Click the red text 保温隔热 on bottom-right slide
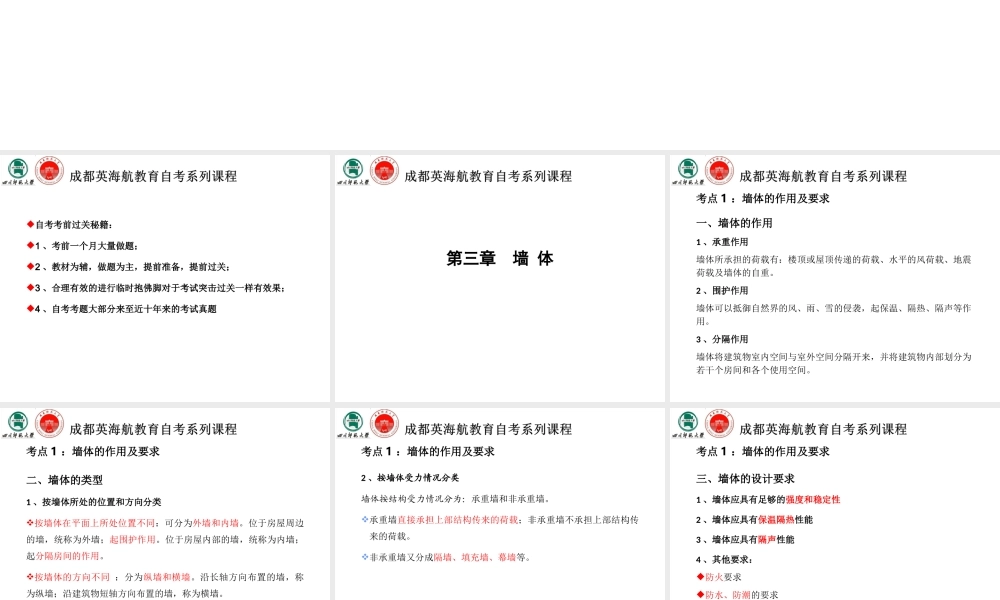 pyautogui.click(x=775, y=518)
